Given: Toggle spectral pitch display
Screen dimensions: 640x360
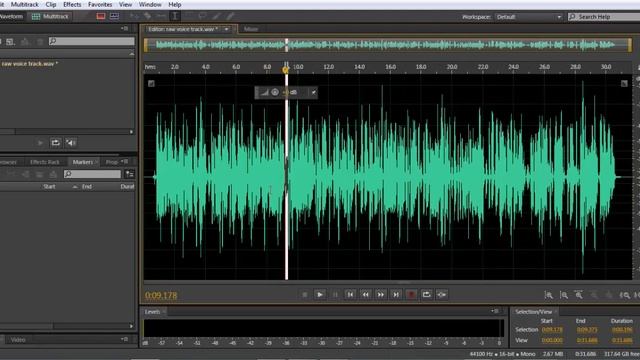Looking at the screenshot, I should [x=114, y=16].
